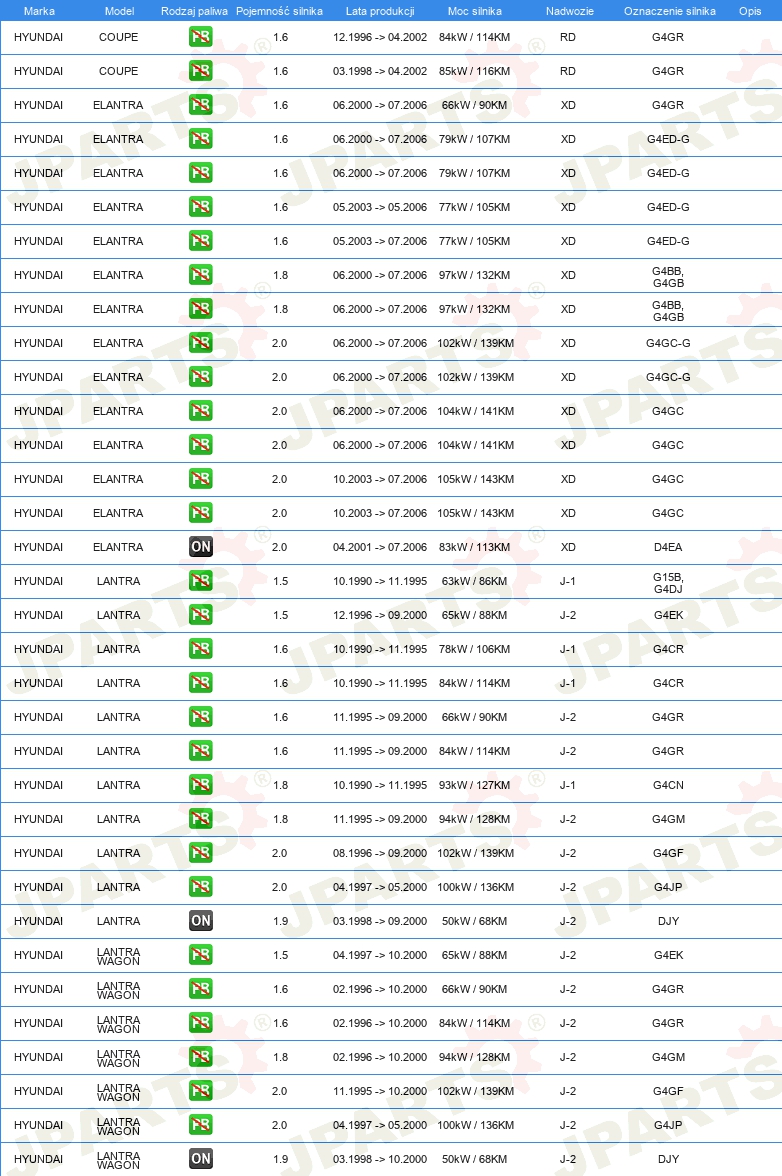The width and height of the screenshot is (782, 1176).
Task: Click the Nadwozie column header
Action: pos(570,11)
